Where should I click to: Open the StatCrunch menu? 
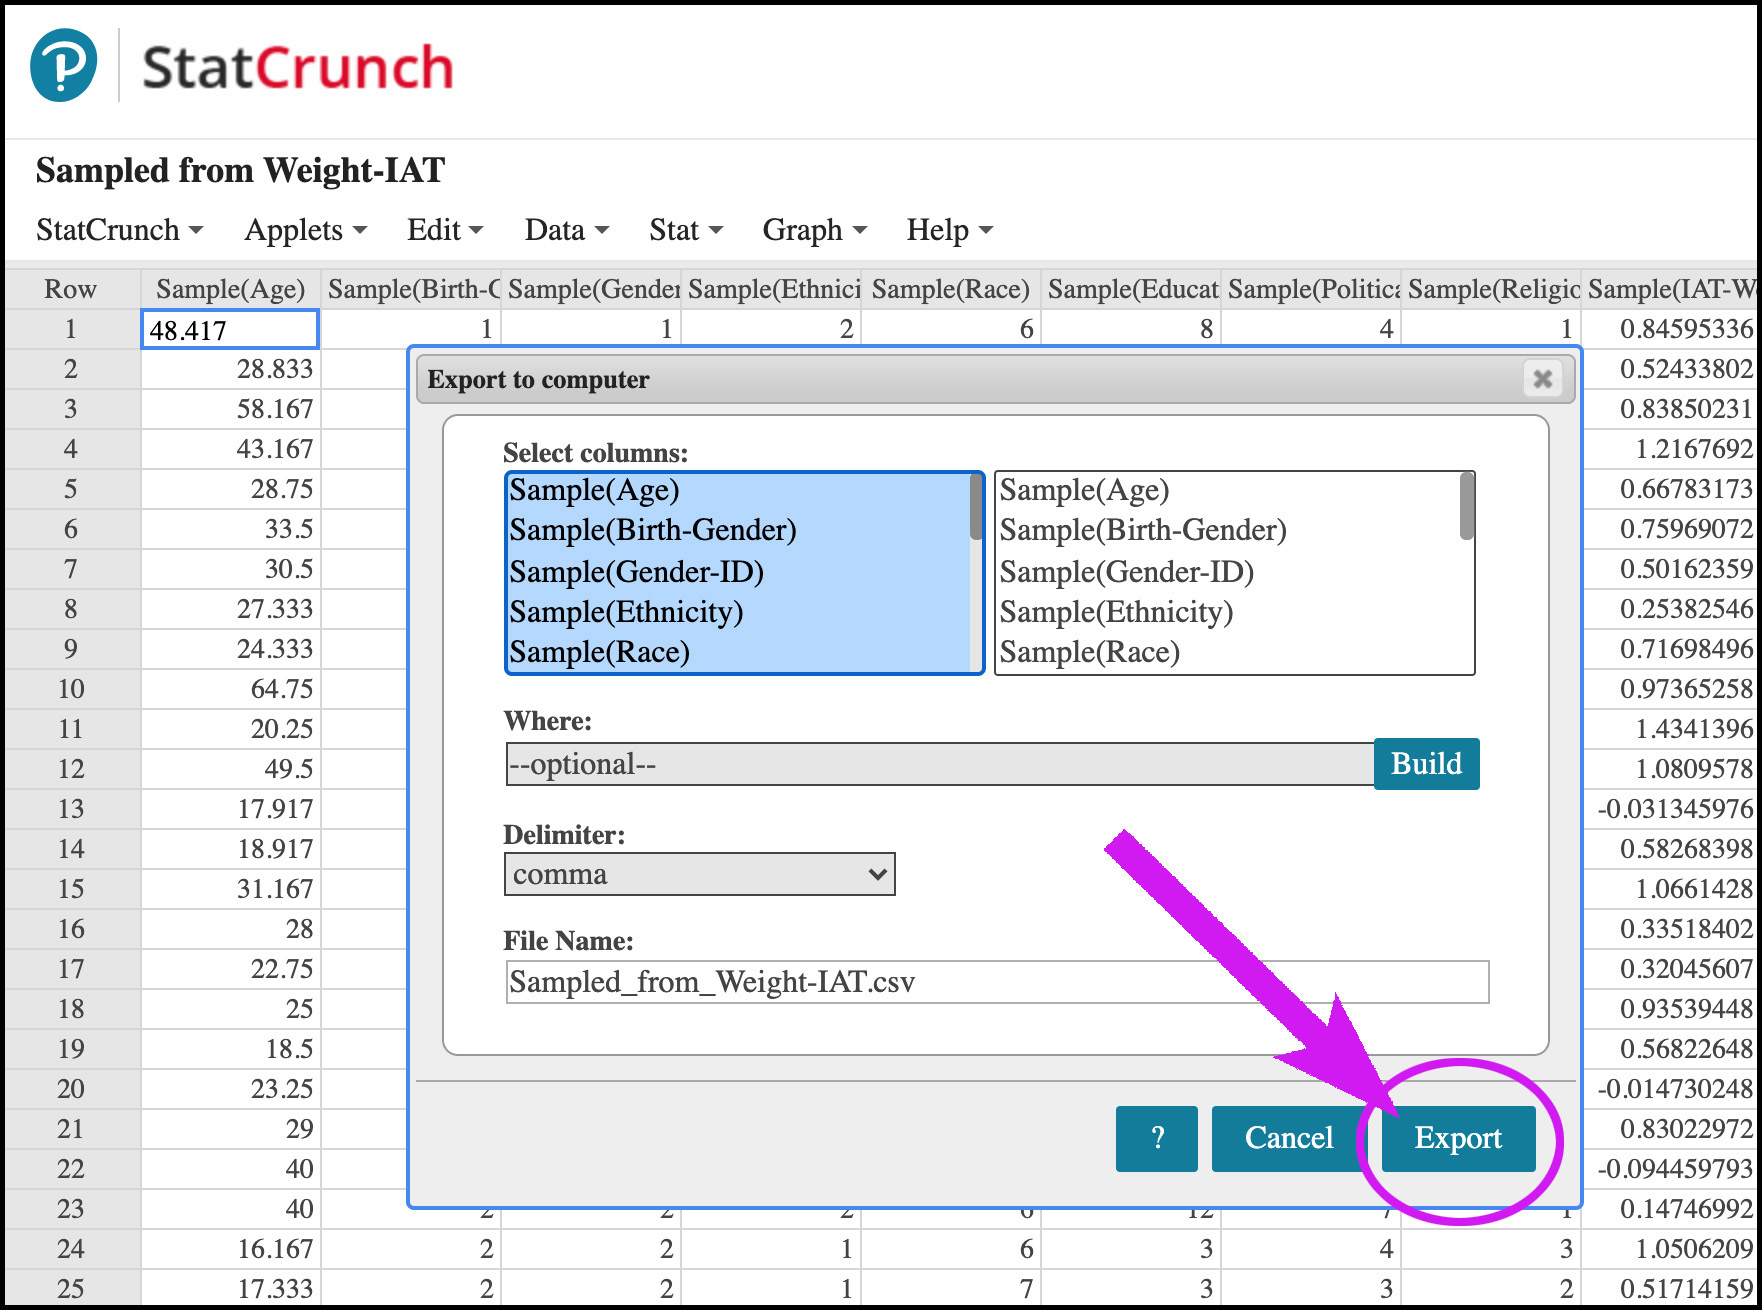click(119, 230)
